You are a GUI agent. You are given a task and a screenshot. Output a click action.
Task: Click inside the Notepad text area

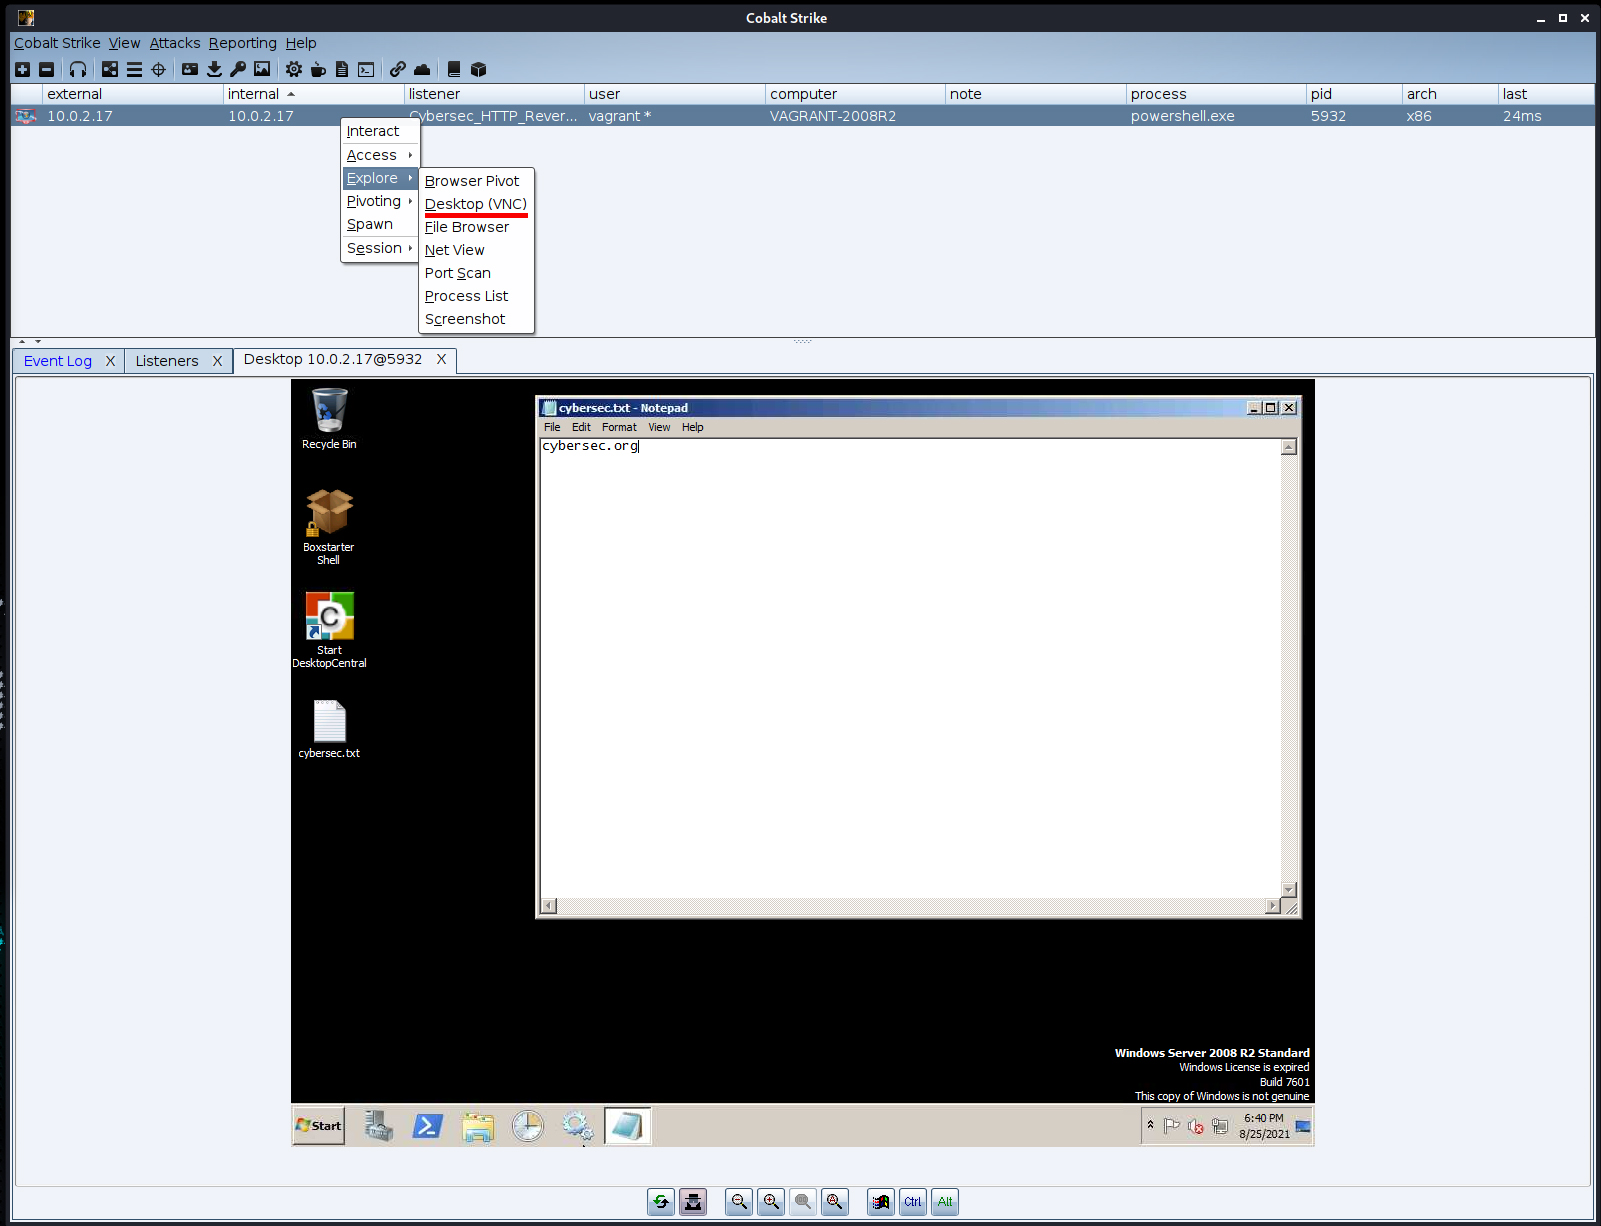(x=910, y=668)
